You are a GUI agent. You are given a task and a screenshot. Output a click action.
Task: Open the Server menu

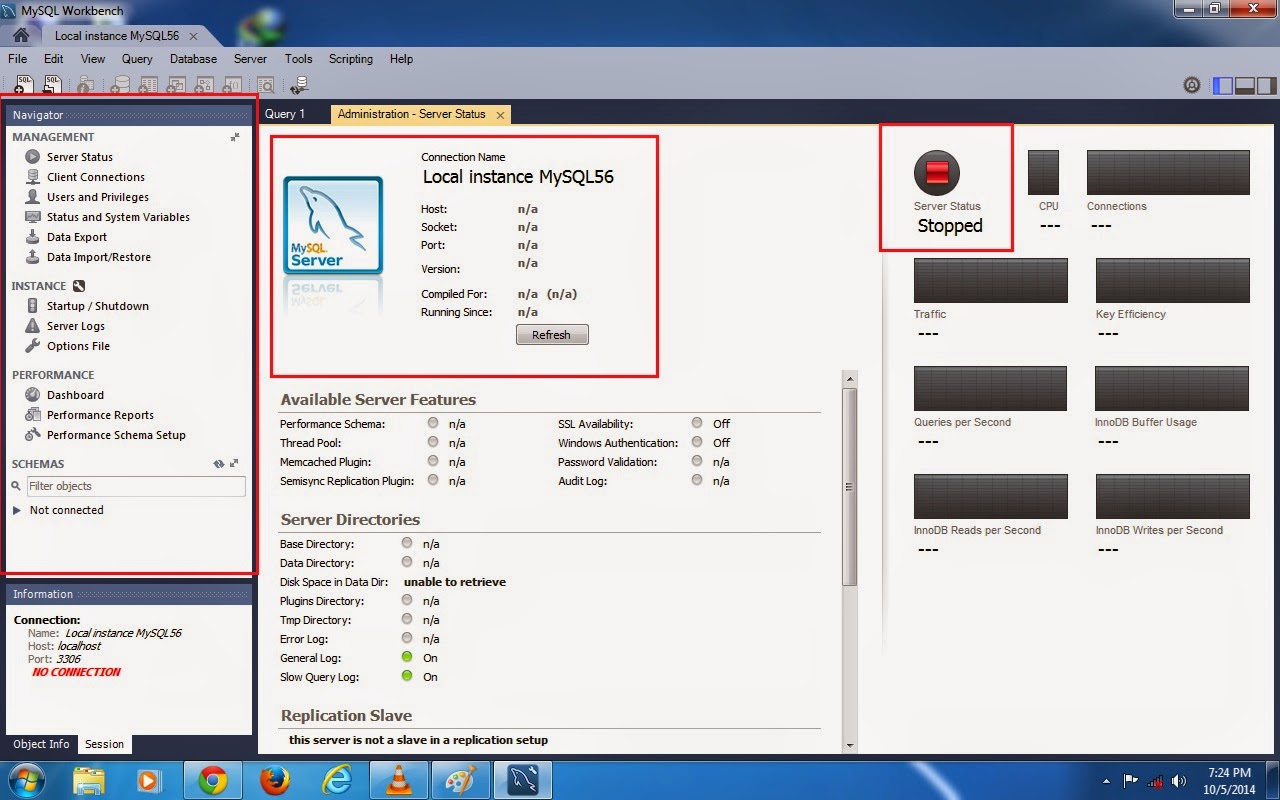point(250,59)
